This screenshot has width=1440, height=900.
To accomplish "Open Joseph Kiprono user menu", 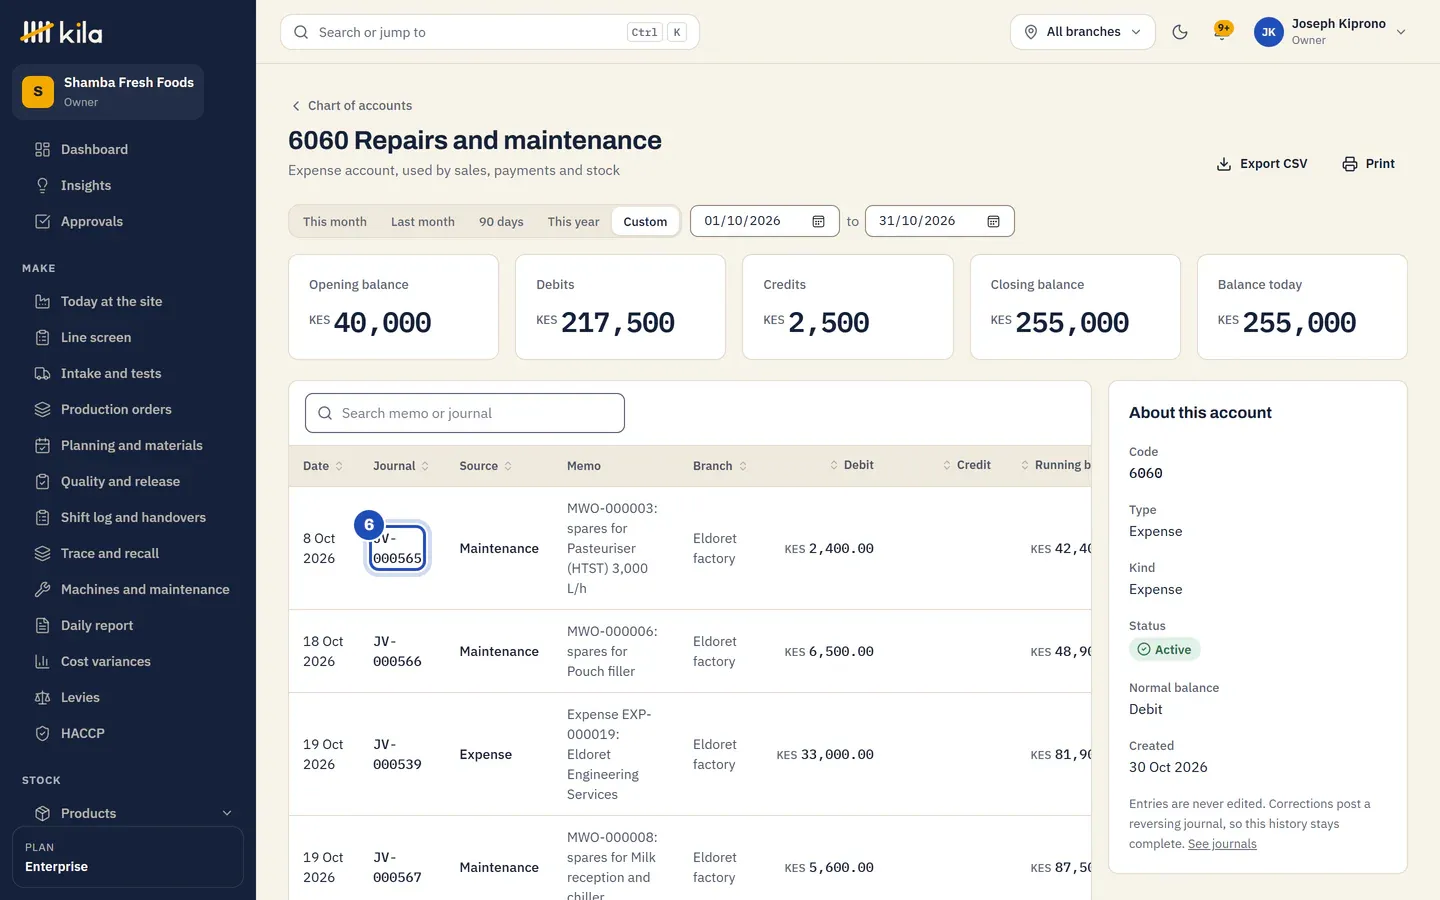I will [x=1330, y=32].
